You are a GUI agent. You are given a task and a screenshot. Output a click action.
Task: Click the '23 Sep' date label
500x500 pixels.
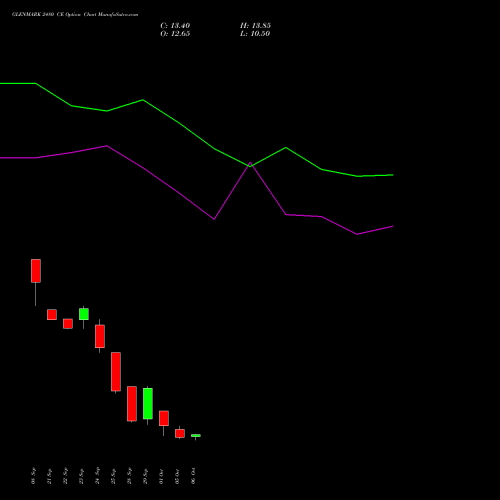click(x=81, y=476)
